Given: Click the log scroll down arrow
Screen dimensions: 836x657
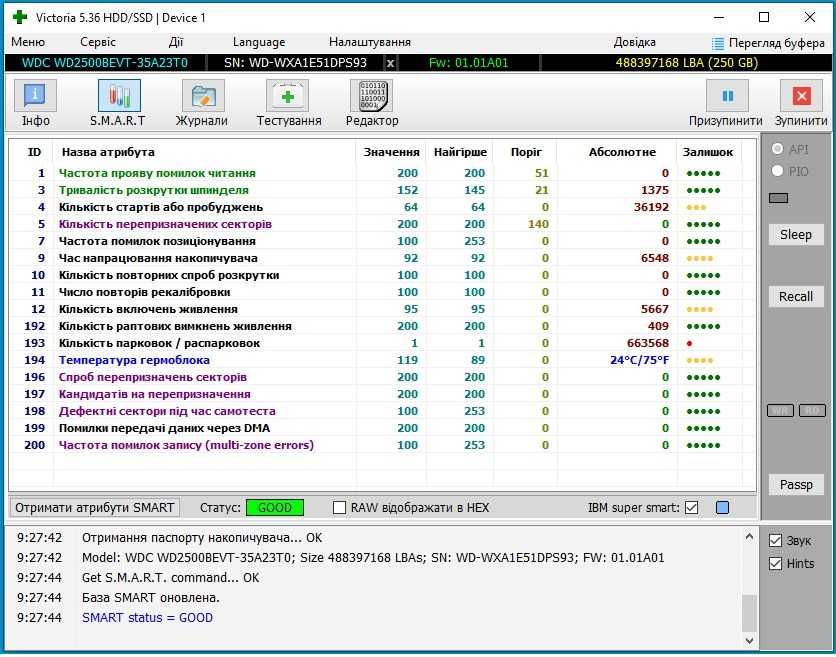Looking at the screenshot, I should (x=749, y=640).
